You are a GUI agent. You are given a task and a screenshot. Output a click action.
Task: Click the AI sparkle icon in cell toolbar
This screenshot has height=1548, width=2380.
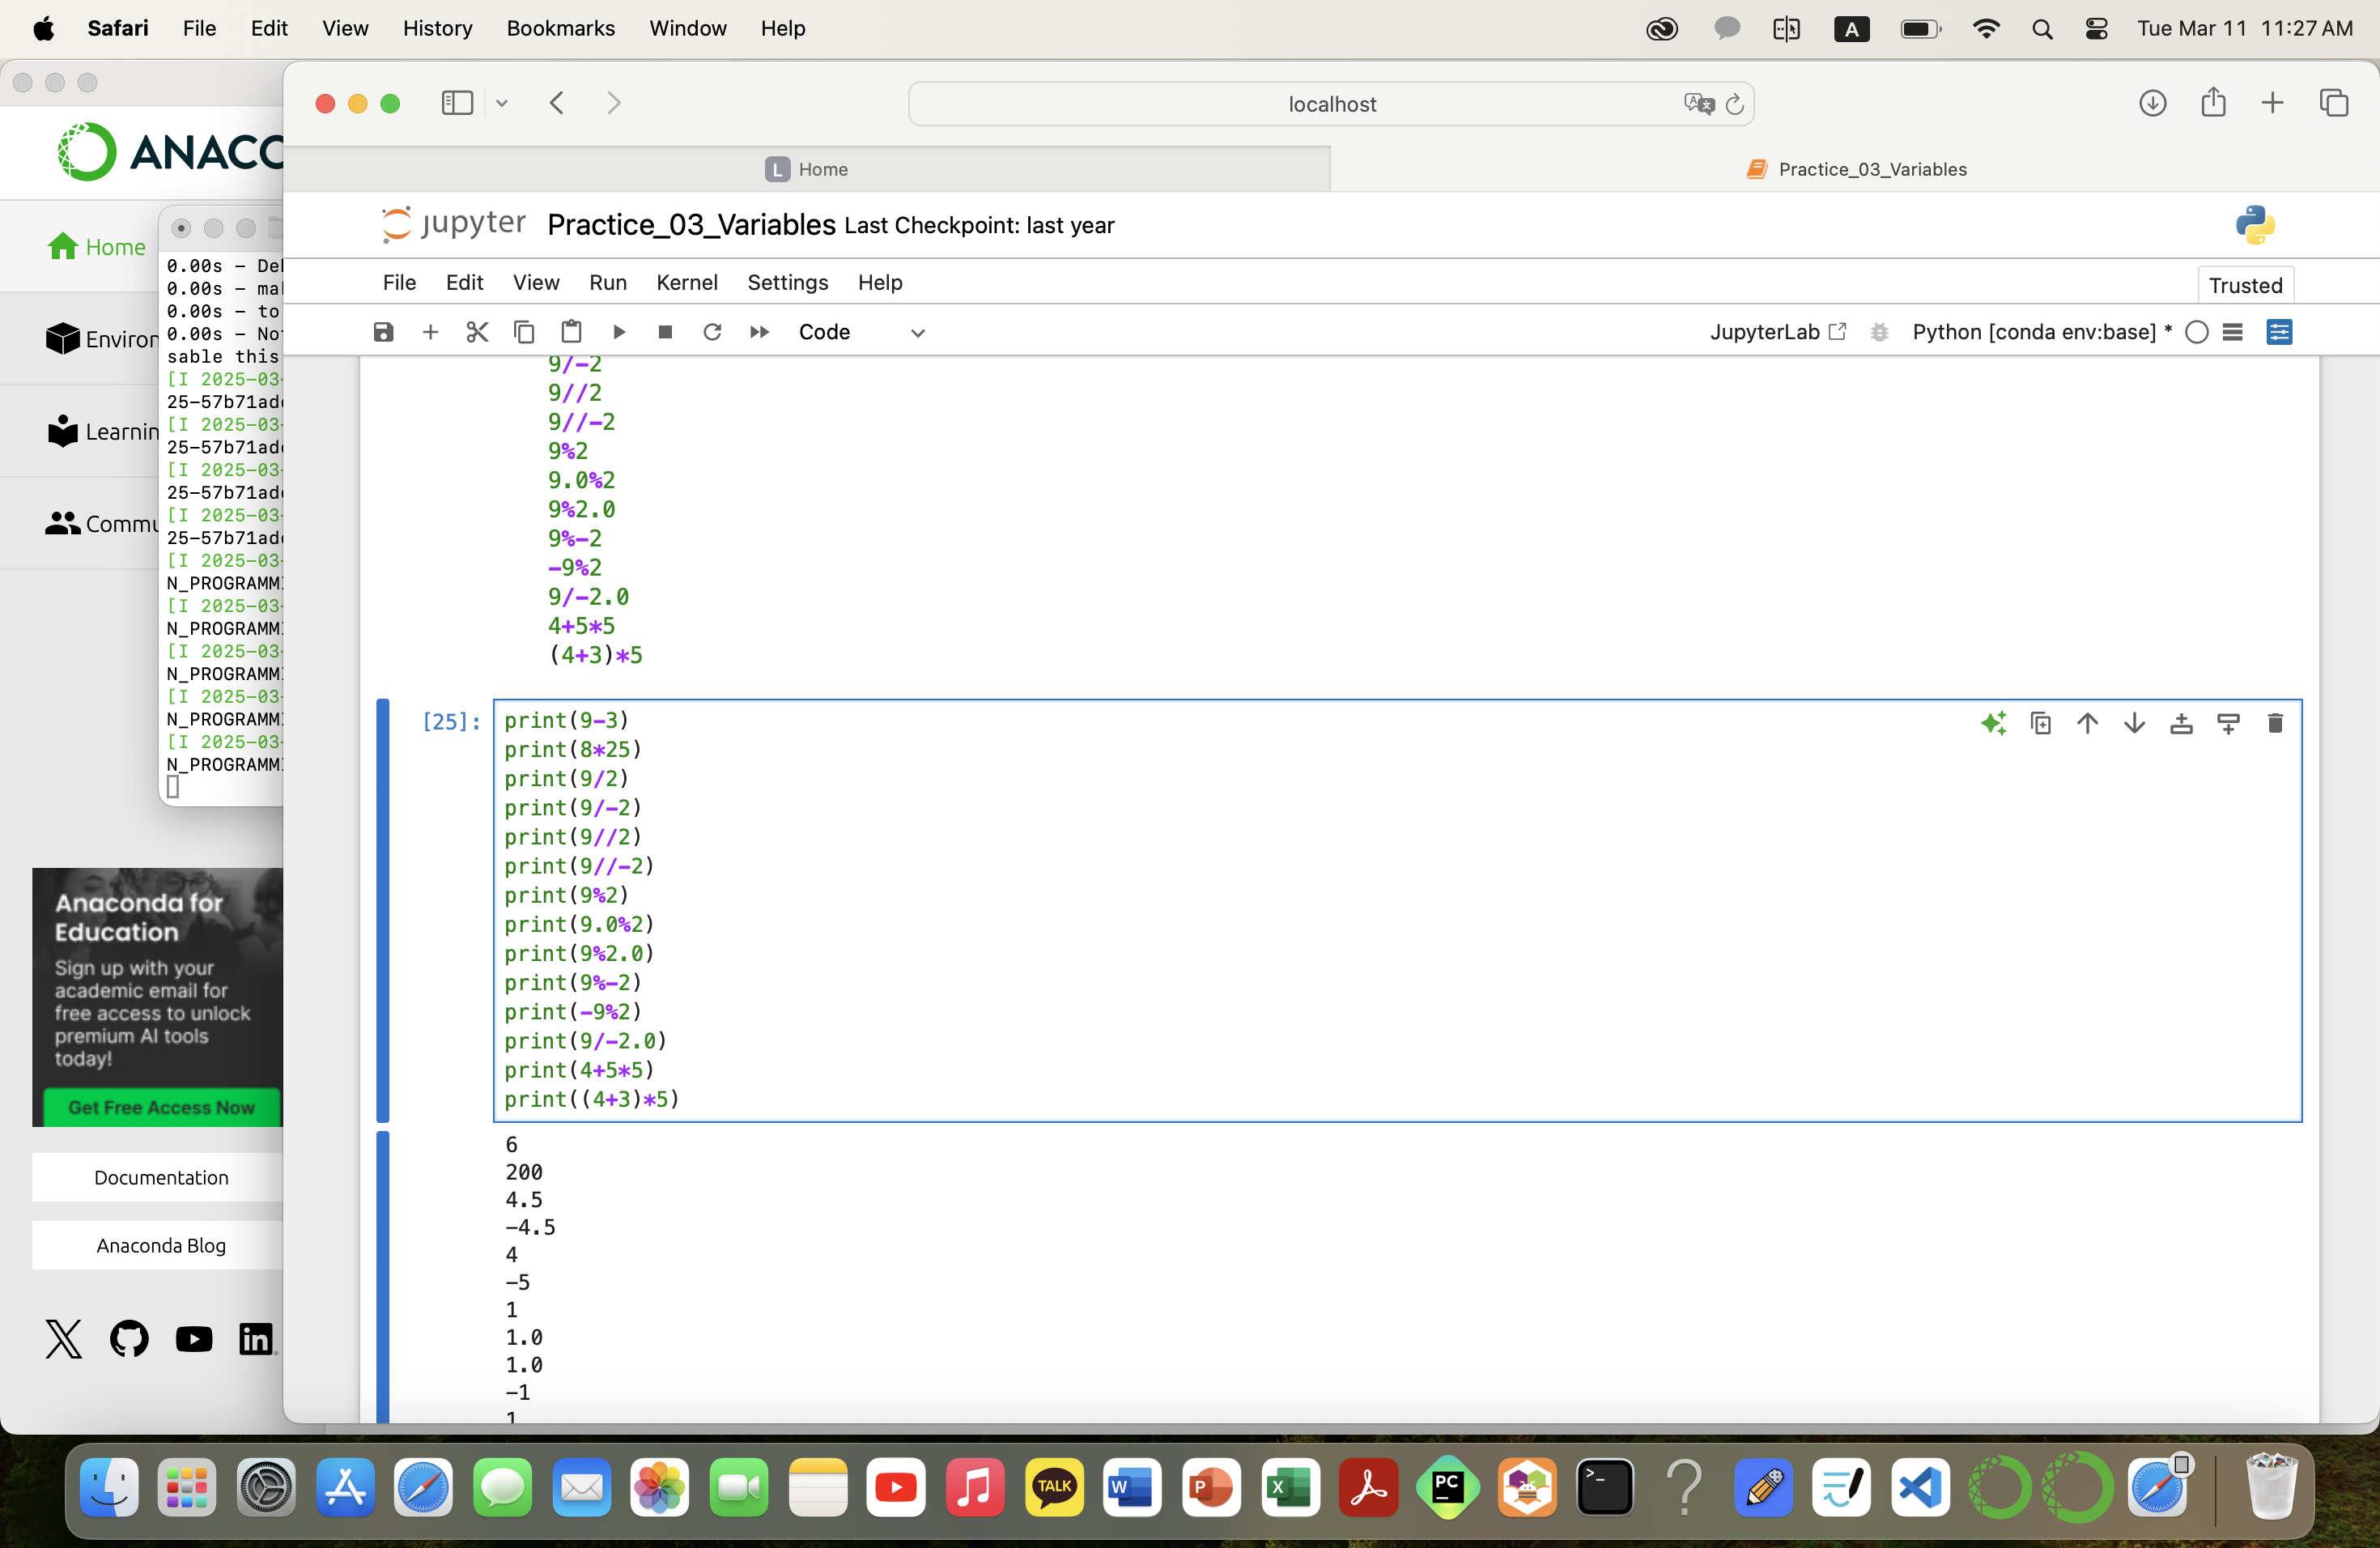tap(1993, 723)
